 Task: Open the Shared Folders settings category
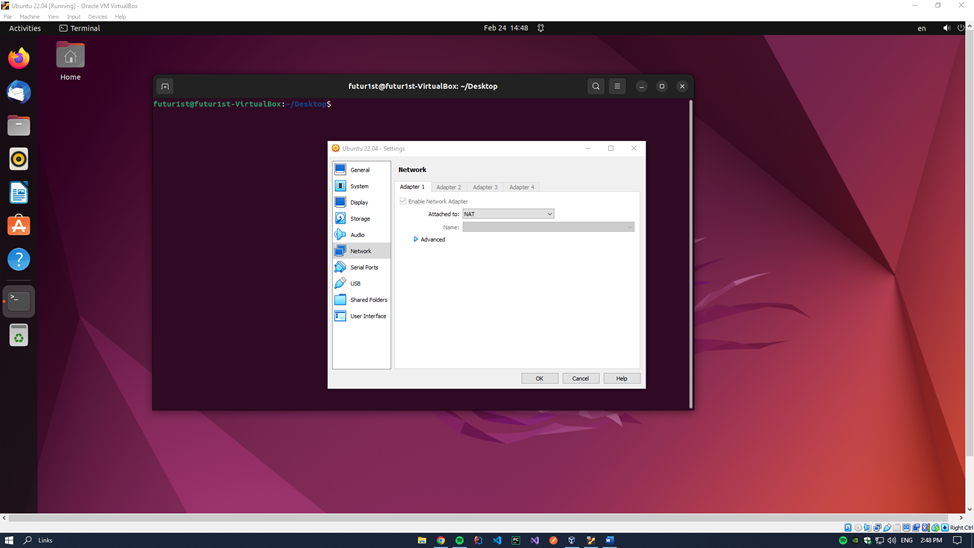(361, 299)
